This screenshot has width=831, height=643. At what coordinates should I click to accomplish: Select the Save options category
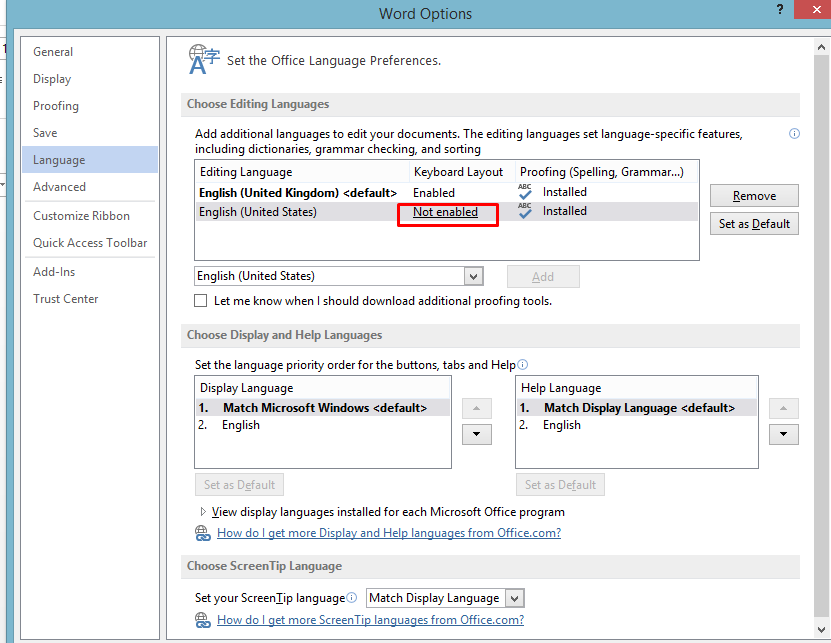(90, 133)
